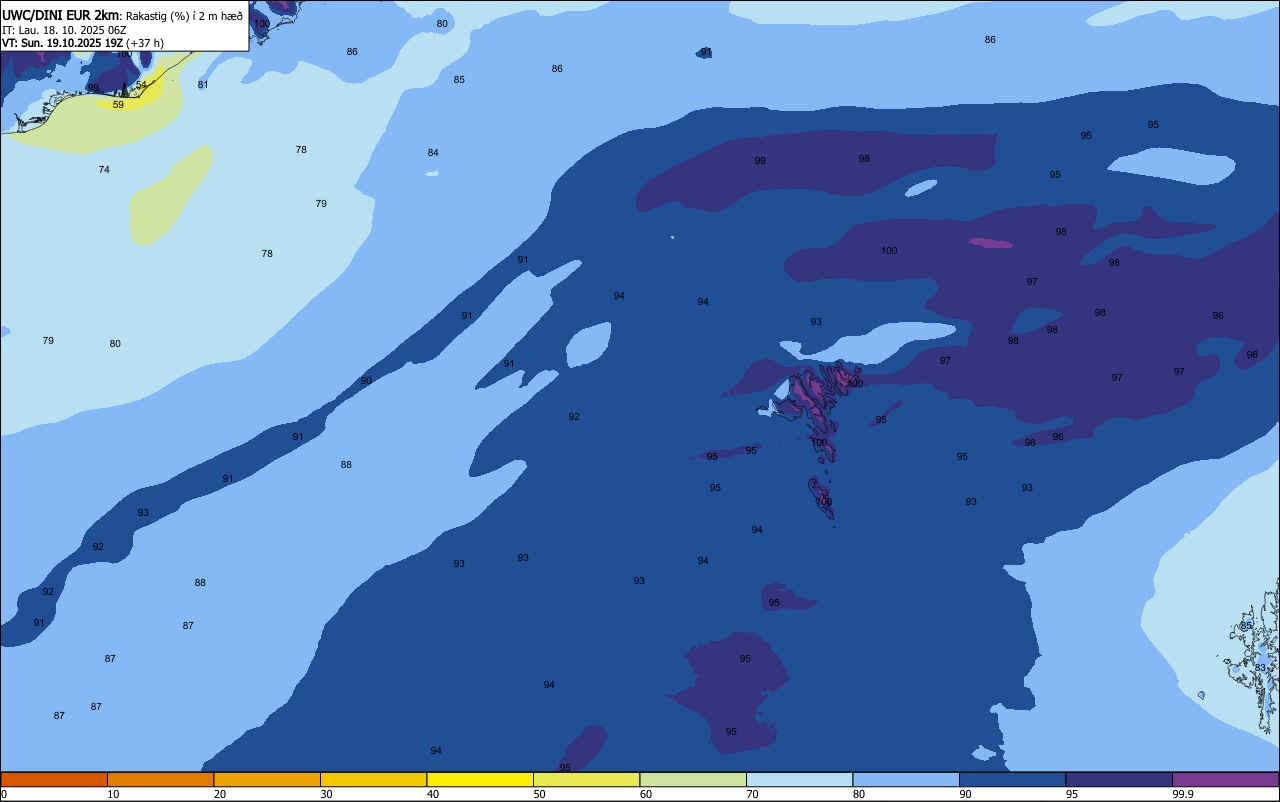This screenshot has height=802, width=1280.
Task: Pick the 95–99.9 dark indigo legend swatch
Action: click(1119, 779)
